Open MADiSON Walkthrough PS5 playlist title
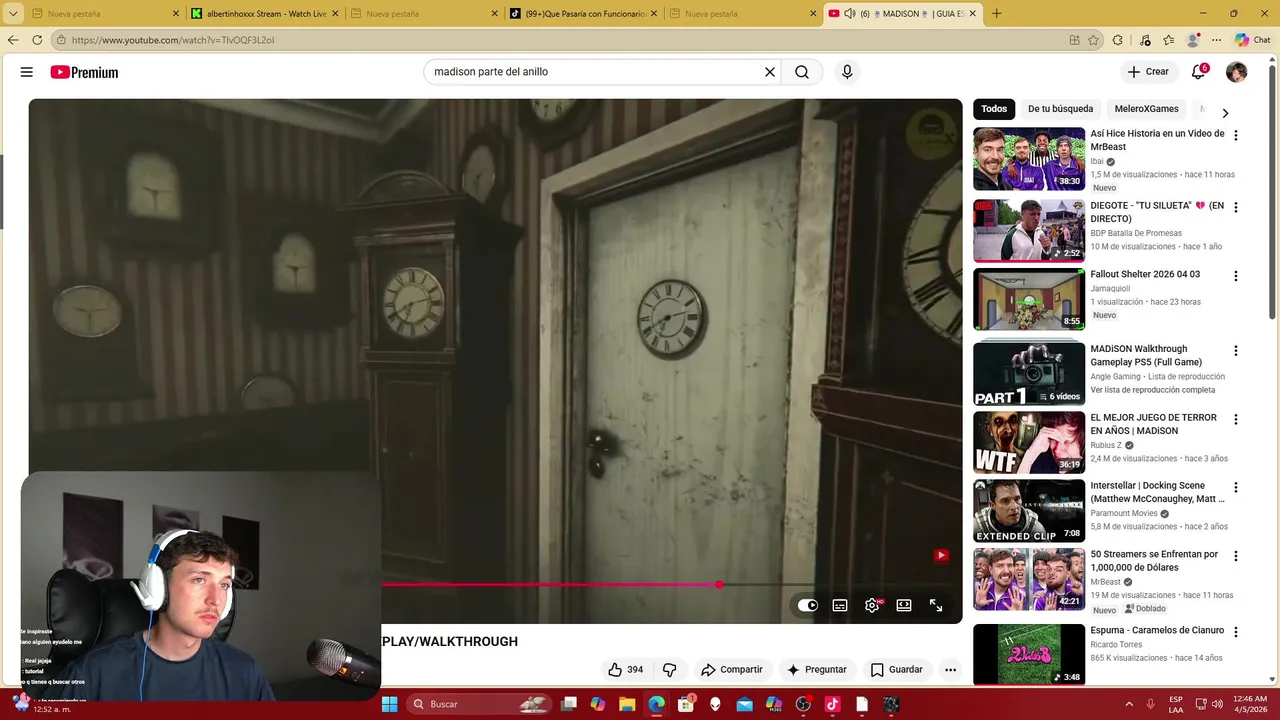This screenshot has width=1280, height=720. pos(1146,356)
